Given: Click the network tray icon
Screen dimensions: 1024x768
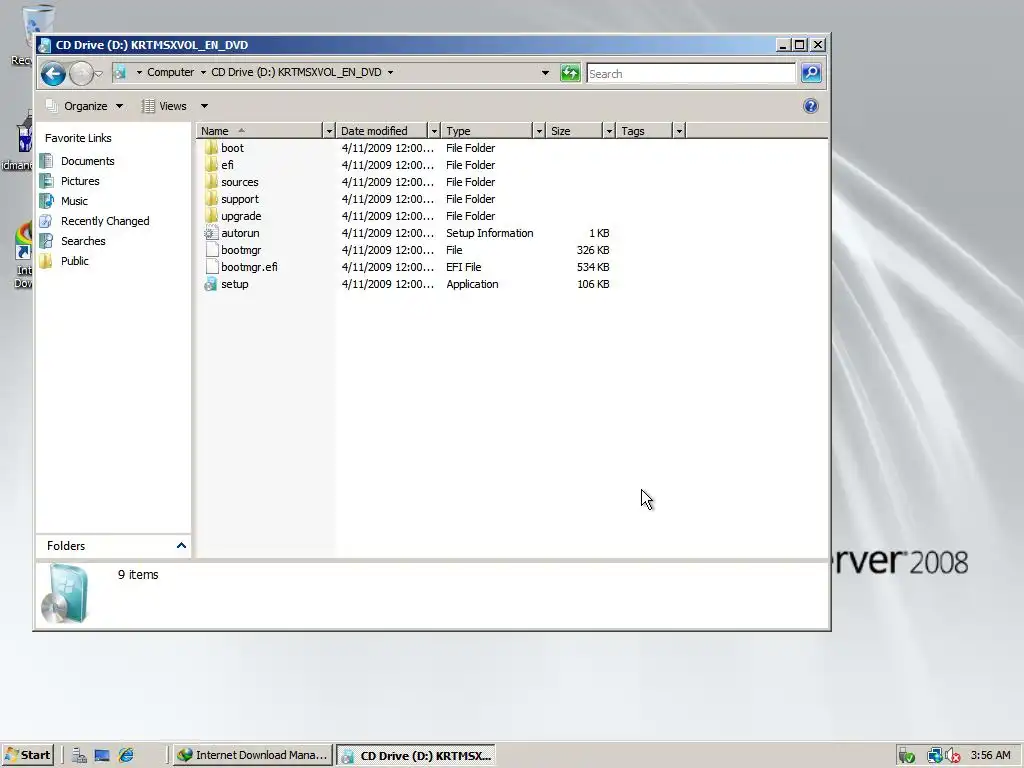Looking at the screenshot, I should point(934,756).
